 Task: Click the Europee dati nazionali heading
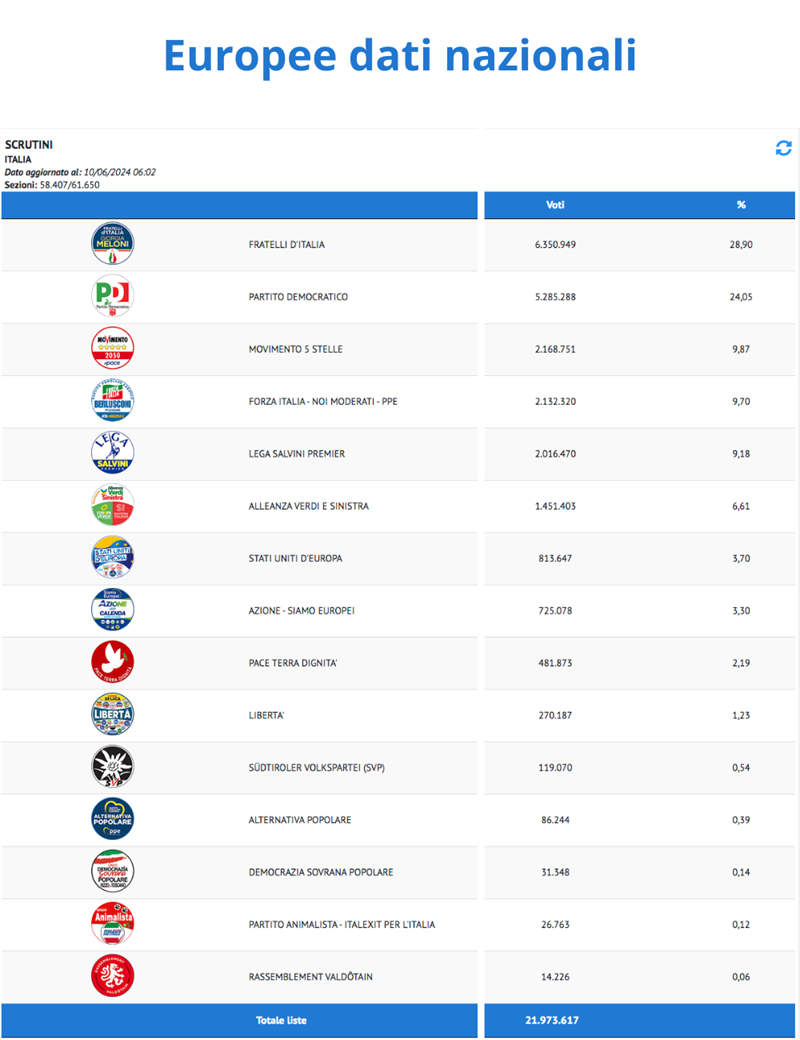[400, 55]
